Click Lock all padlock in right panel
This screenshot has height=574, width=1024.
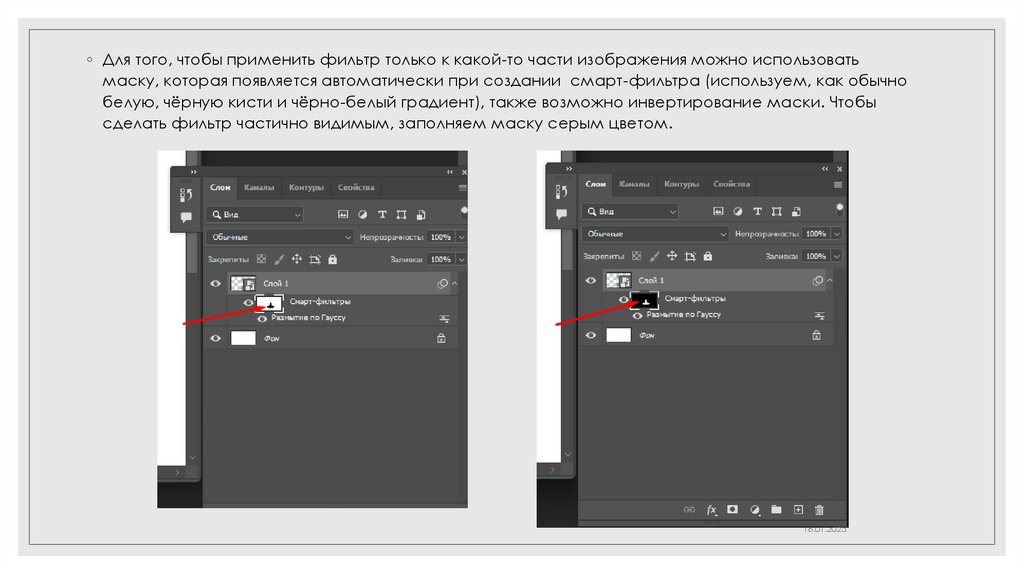point(708,256)
